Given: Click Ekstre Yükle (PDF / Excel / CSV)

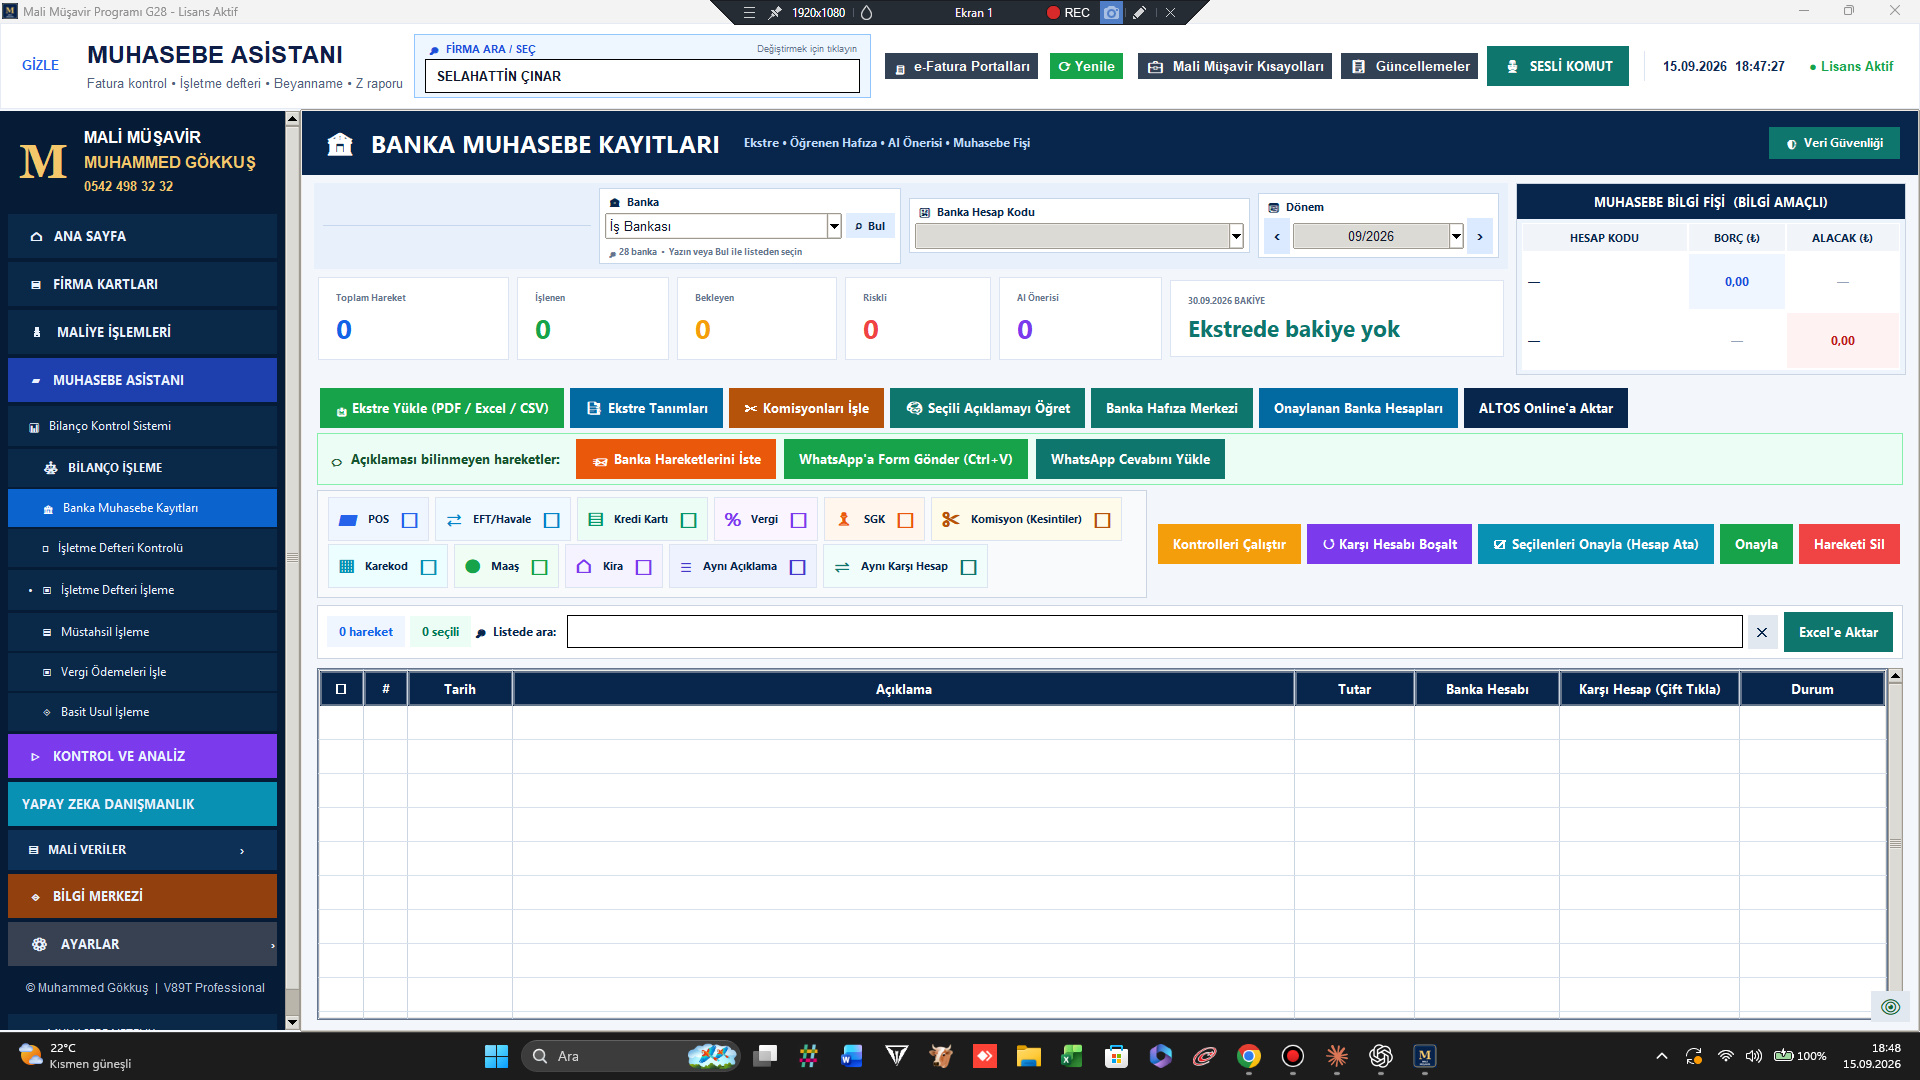Looking at the screenshot, I should tap(441, 408).
